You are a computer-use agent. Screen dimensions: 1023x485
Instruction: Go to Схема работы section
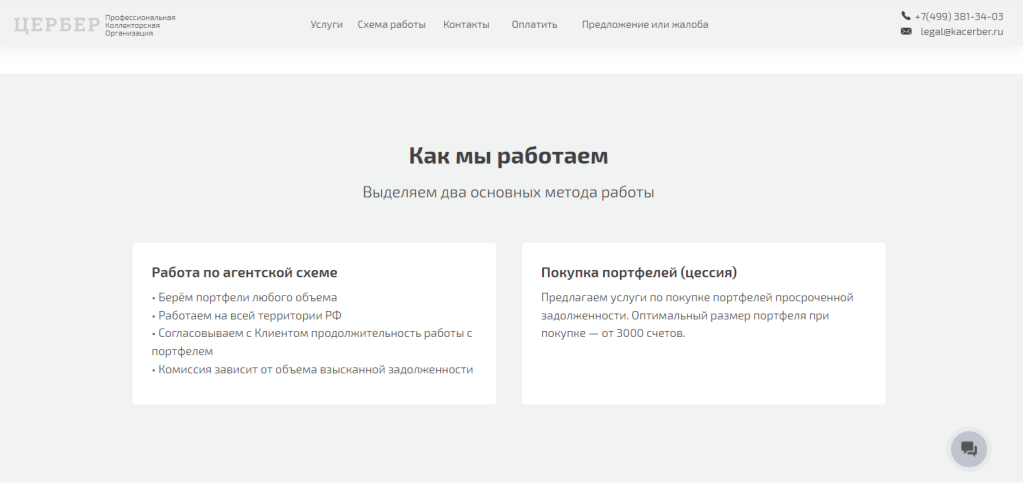[x=391, y=25]
